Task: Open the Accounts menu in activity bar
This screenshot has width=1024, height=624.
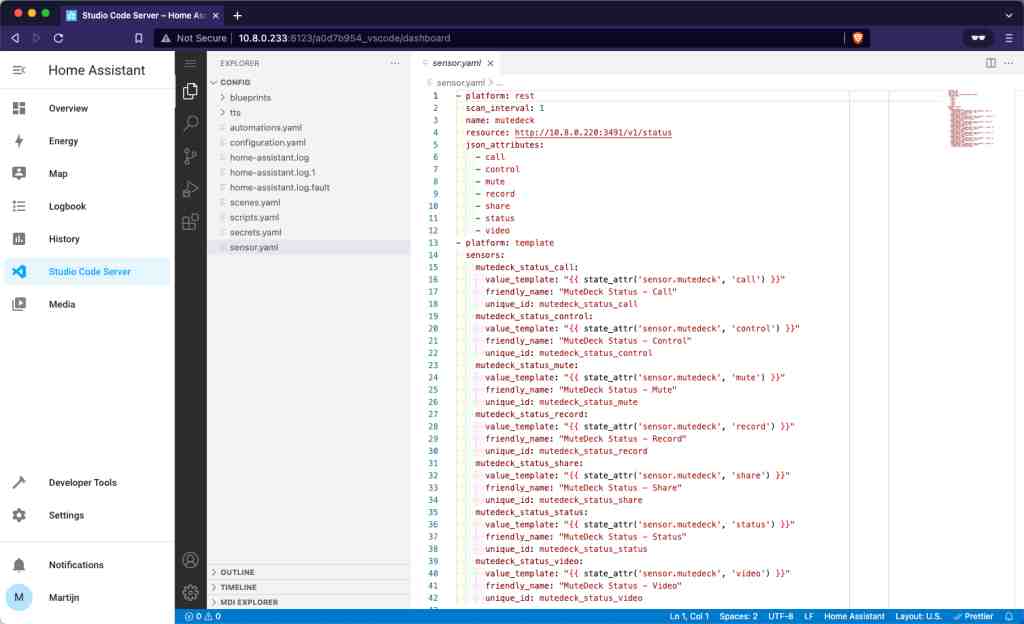Action: pos(190,560)
